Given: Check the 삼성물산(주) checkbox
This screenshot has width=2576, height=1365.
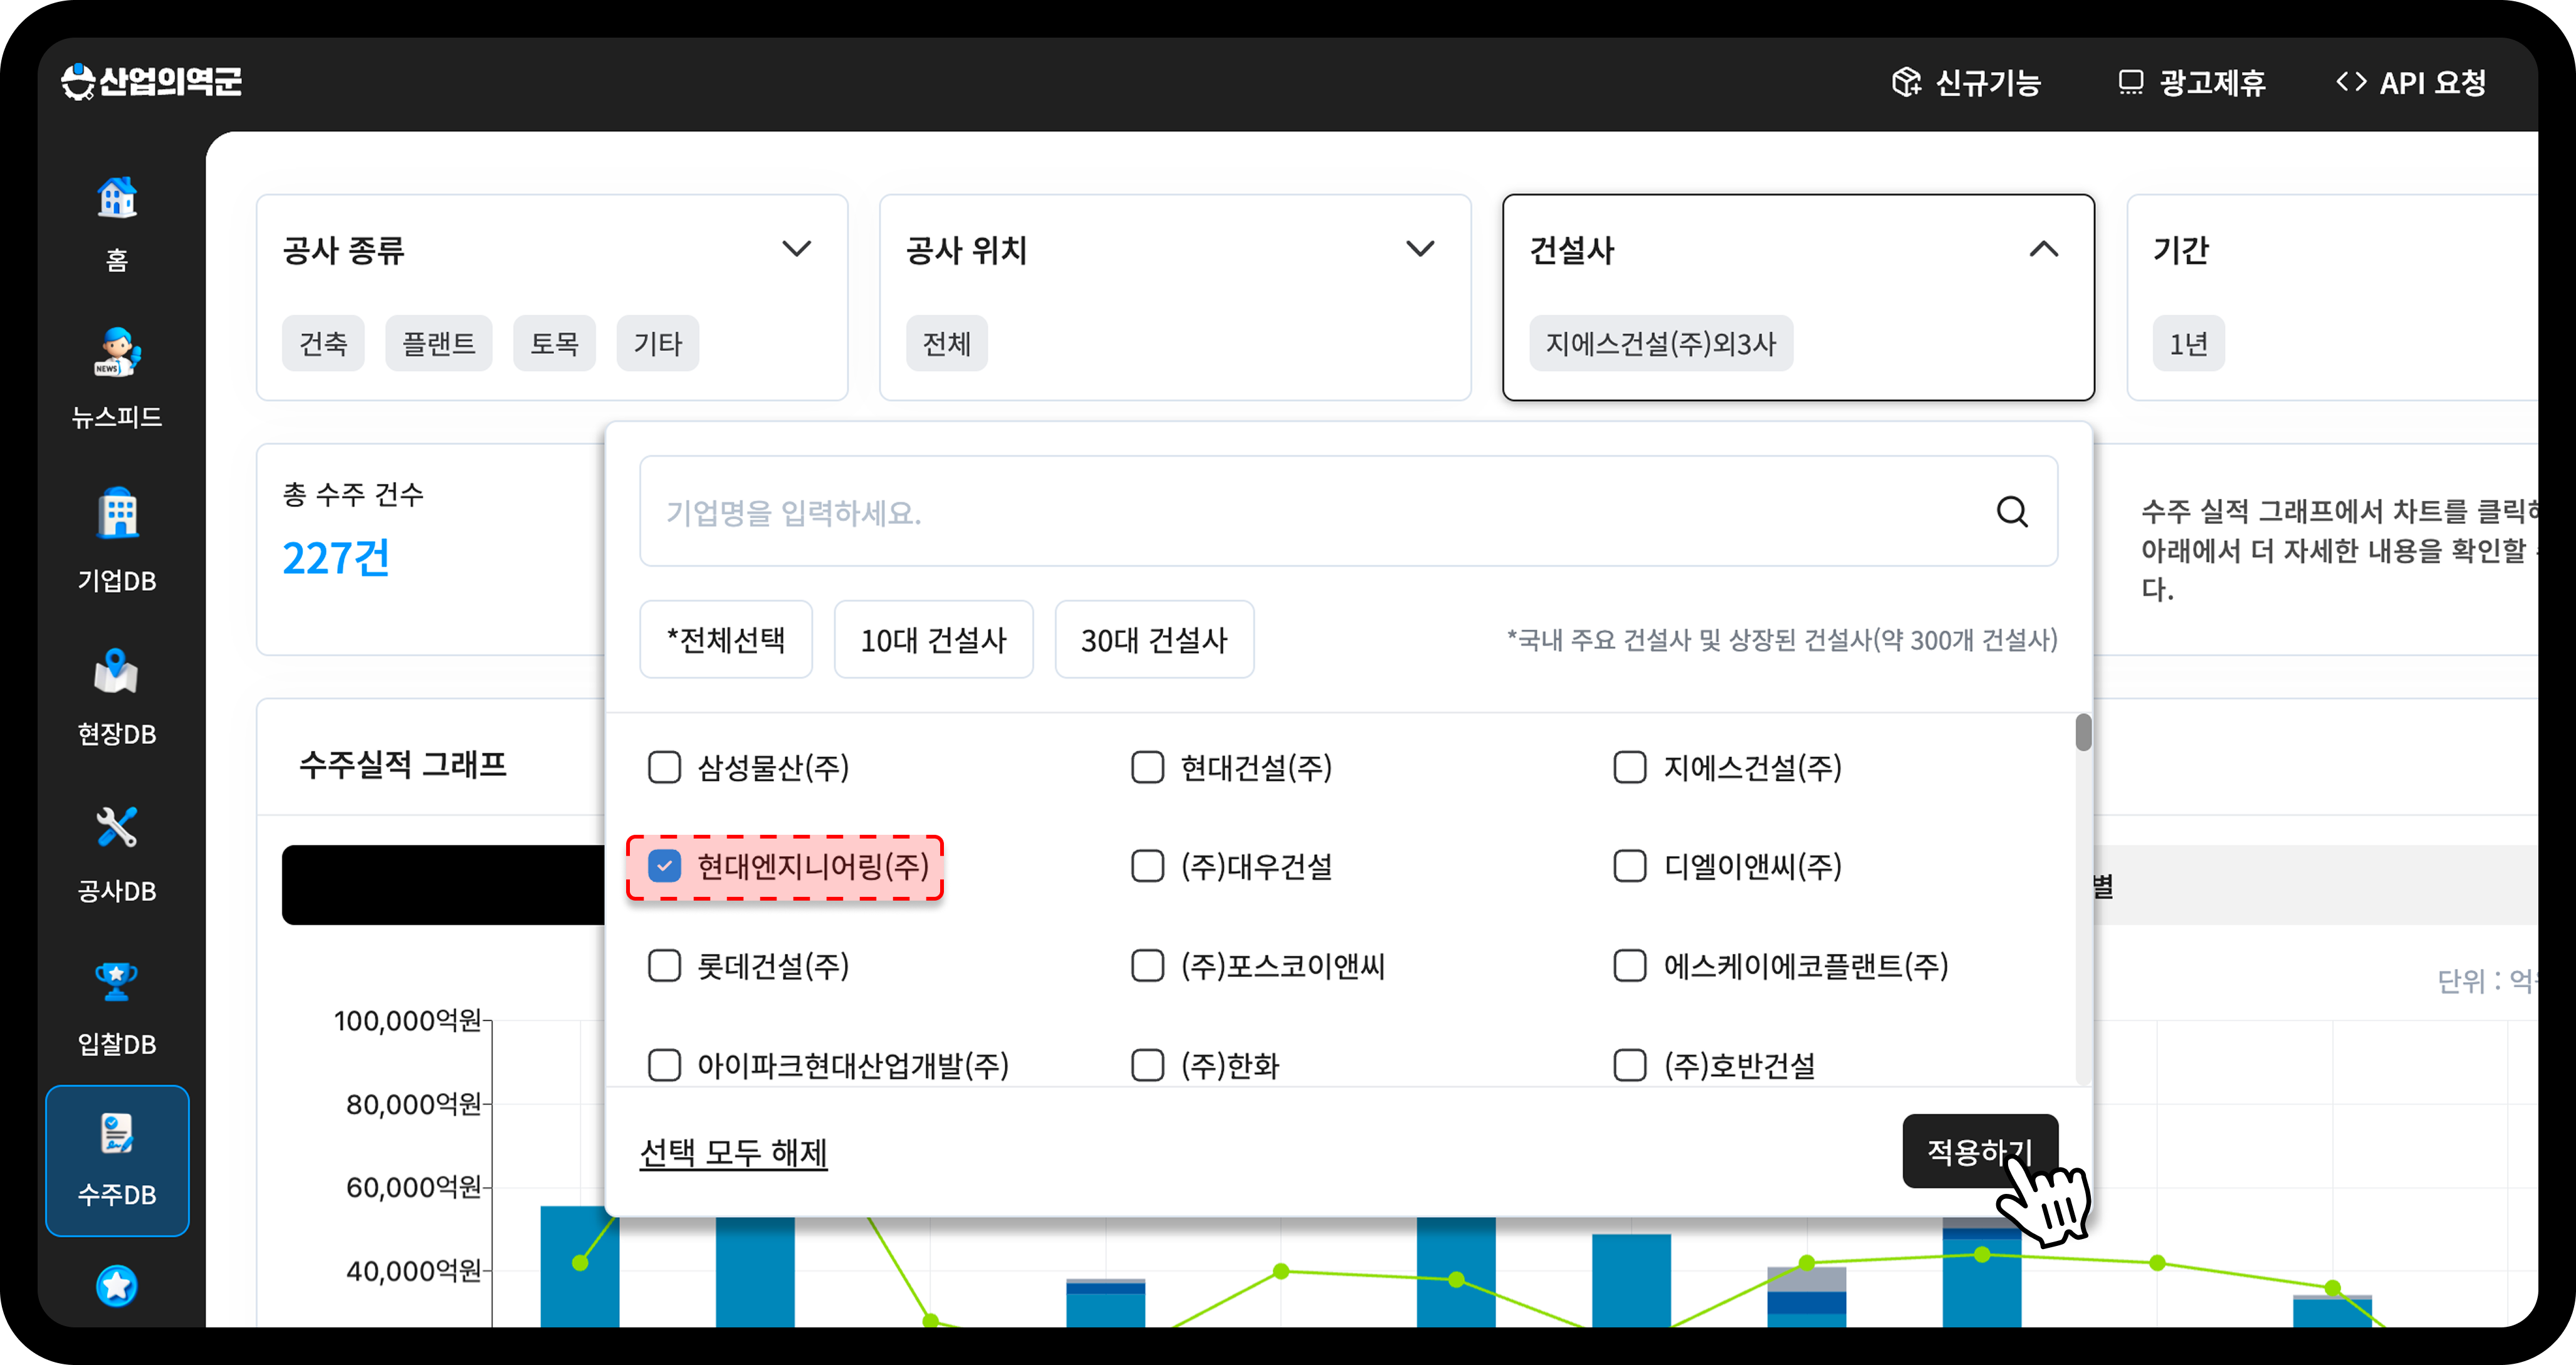Looking at the screenshot, I should coord(664,768).
